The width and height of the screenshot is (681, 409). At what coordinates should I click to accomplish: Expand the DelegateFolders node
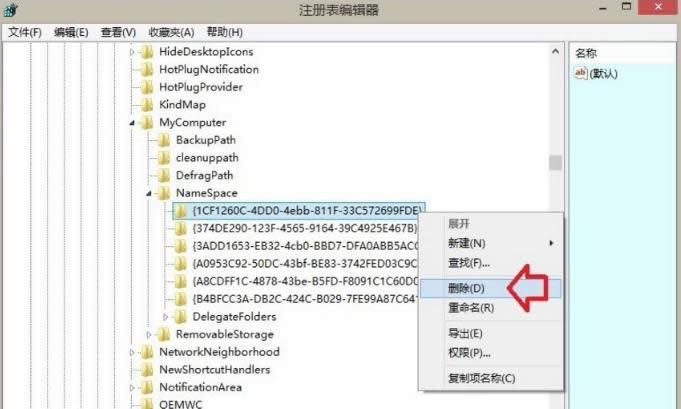[165, 317]
